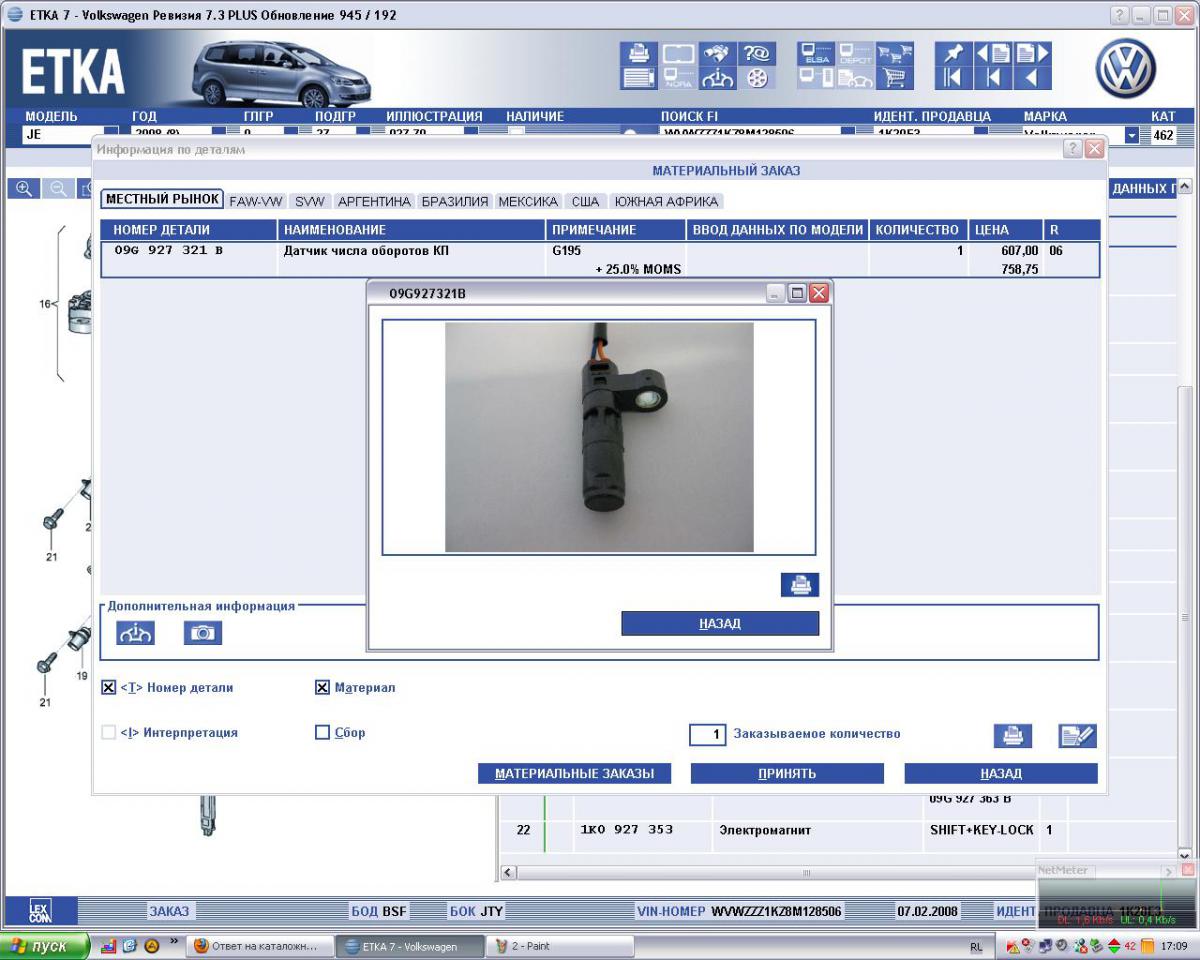Open the car info icon in the top toolbar
The width and height of the screenshot is (1200, 960).
click(718, 78)
